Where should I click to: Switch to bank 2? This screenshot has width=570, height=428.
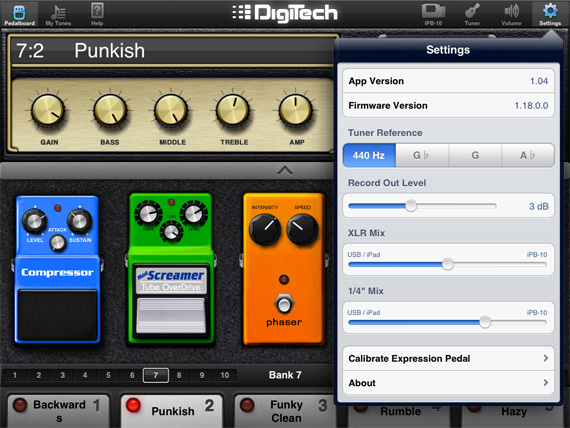point(39,375)
